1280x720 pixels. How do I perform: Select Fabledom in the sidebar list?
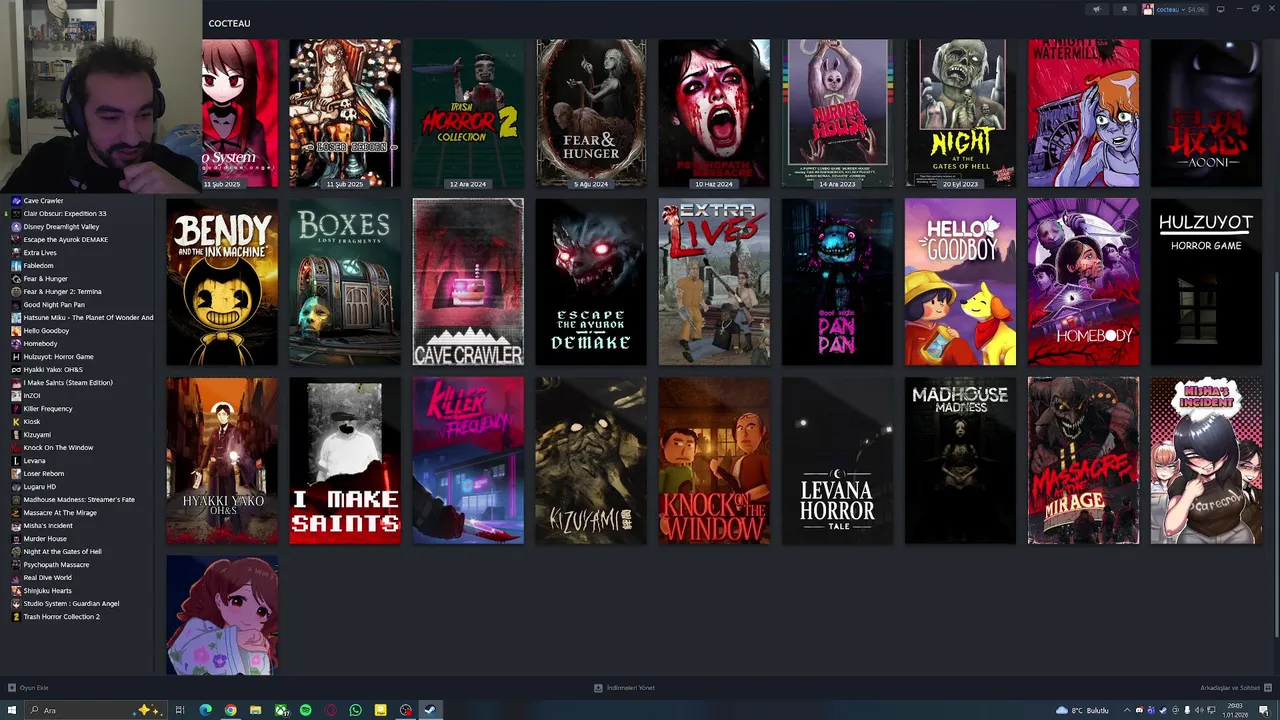coord(38,265)
